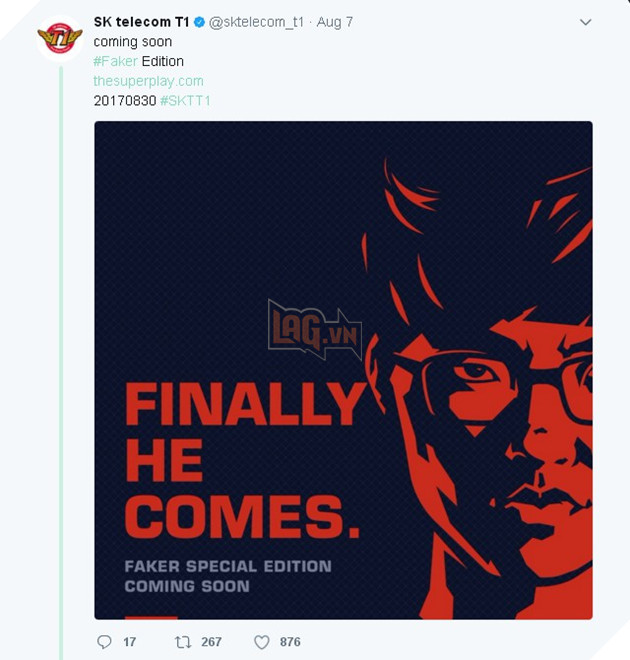Click the LAG.VN watermark logo
This screenshot has width=630, height=660.
click(313, 329)
